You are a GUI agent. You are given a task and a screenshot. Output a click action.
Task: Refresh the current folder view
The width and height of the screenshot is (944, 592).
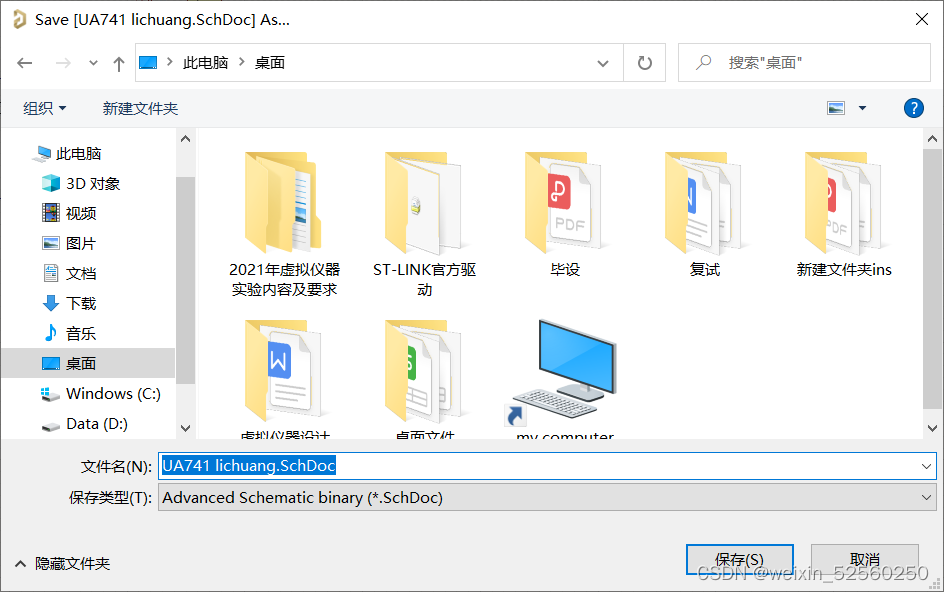[x=644, y=63]
